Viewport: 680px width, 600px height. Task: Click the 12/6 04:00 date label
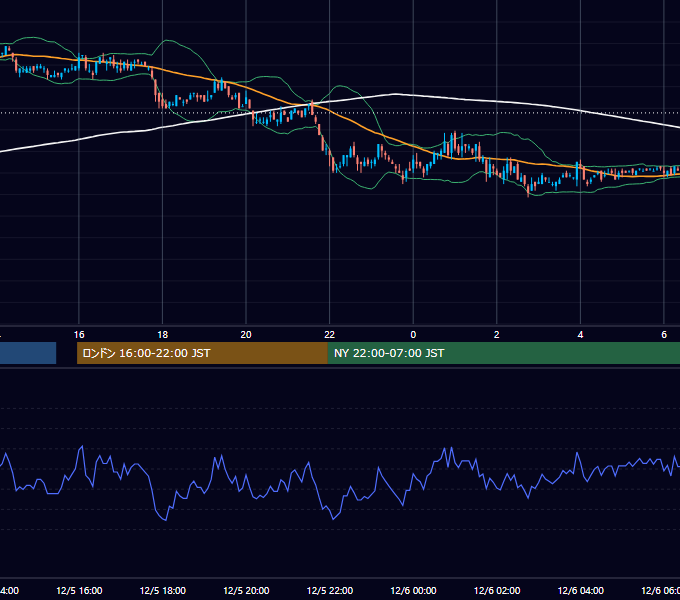point(581,591)
